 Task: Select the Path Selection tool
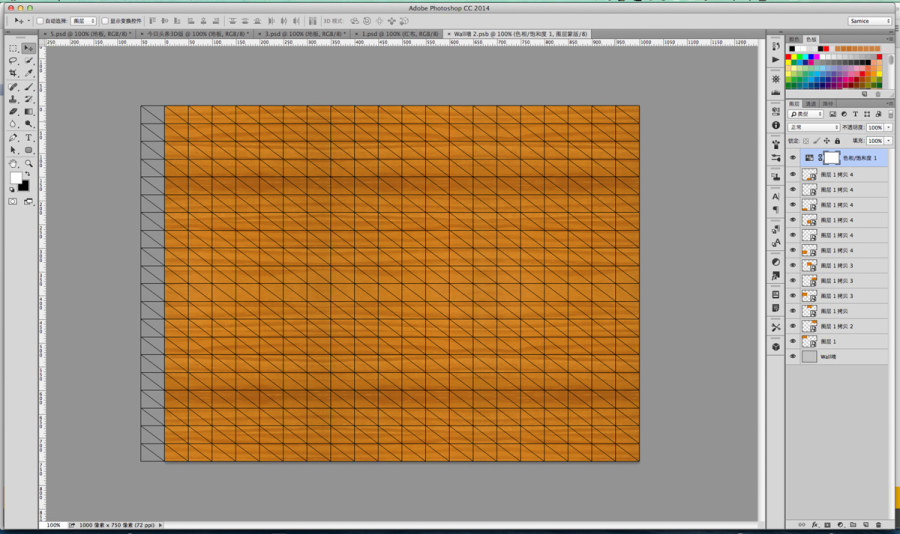(13, 150)
